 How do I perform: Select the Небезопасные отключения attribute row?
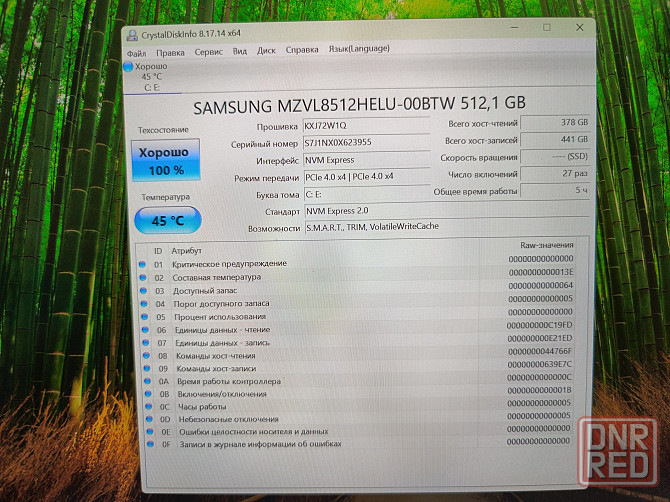pyautogui.click(x=360, y=417)
